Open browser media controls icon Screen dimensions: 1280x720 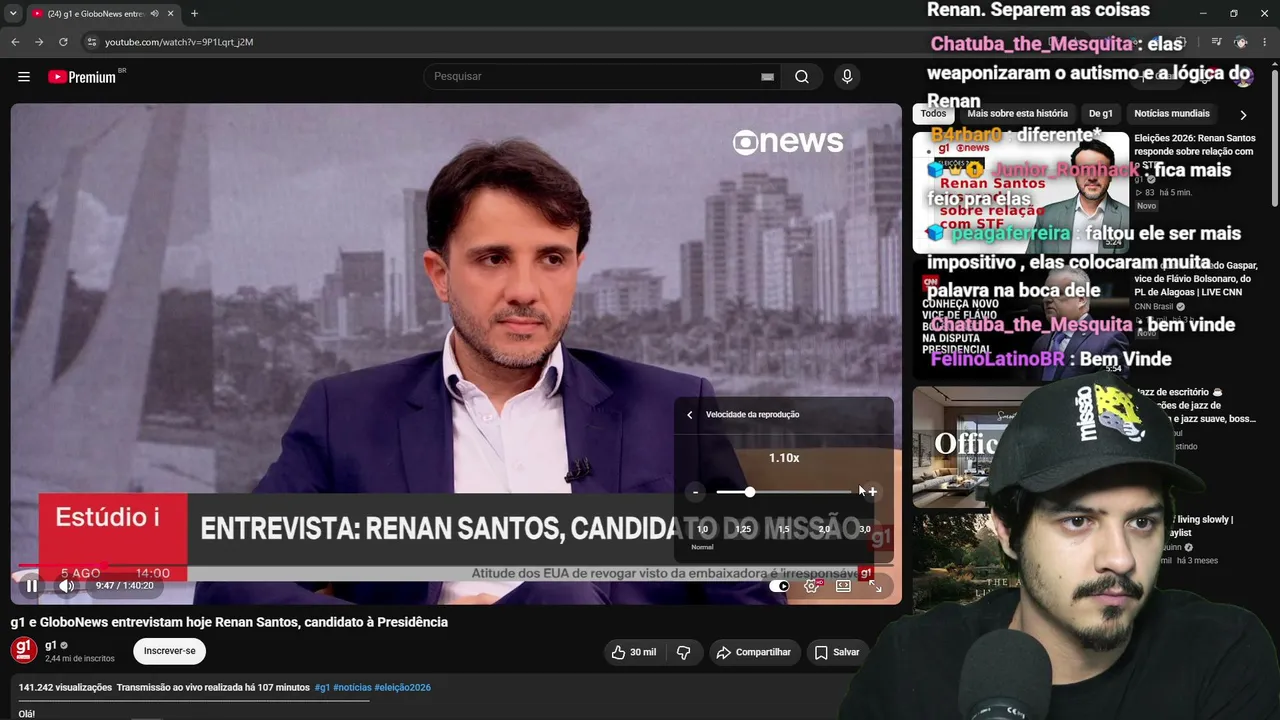click(1216, 42)
